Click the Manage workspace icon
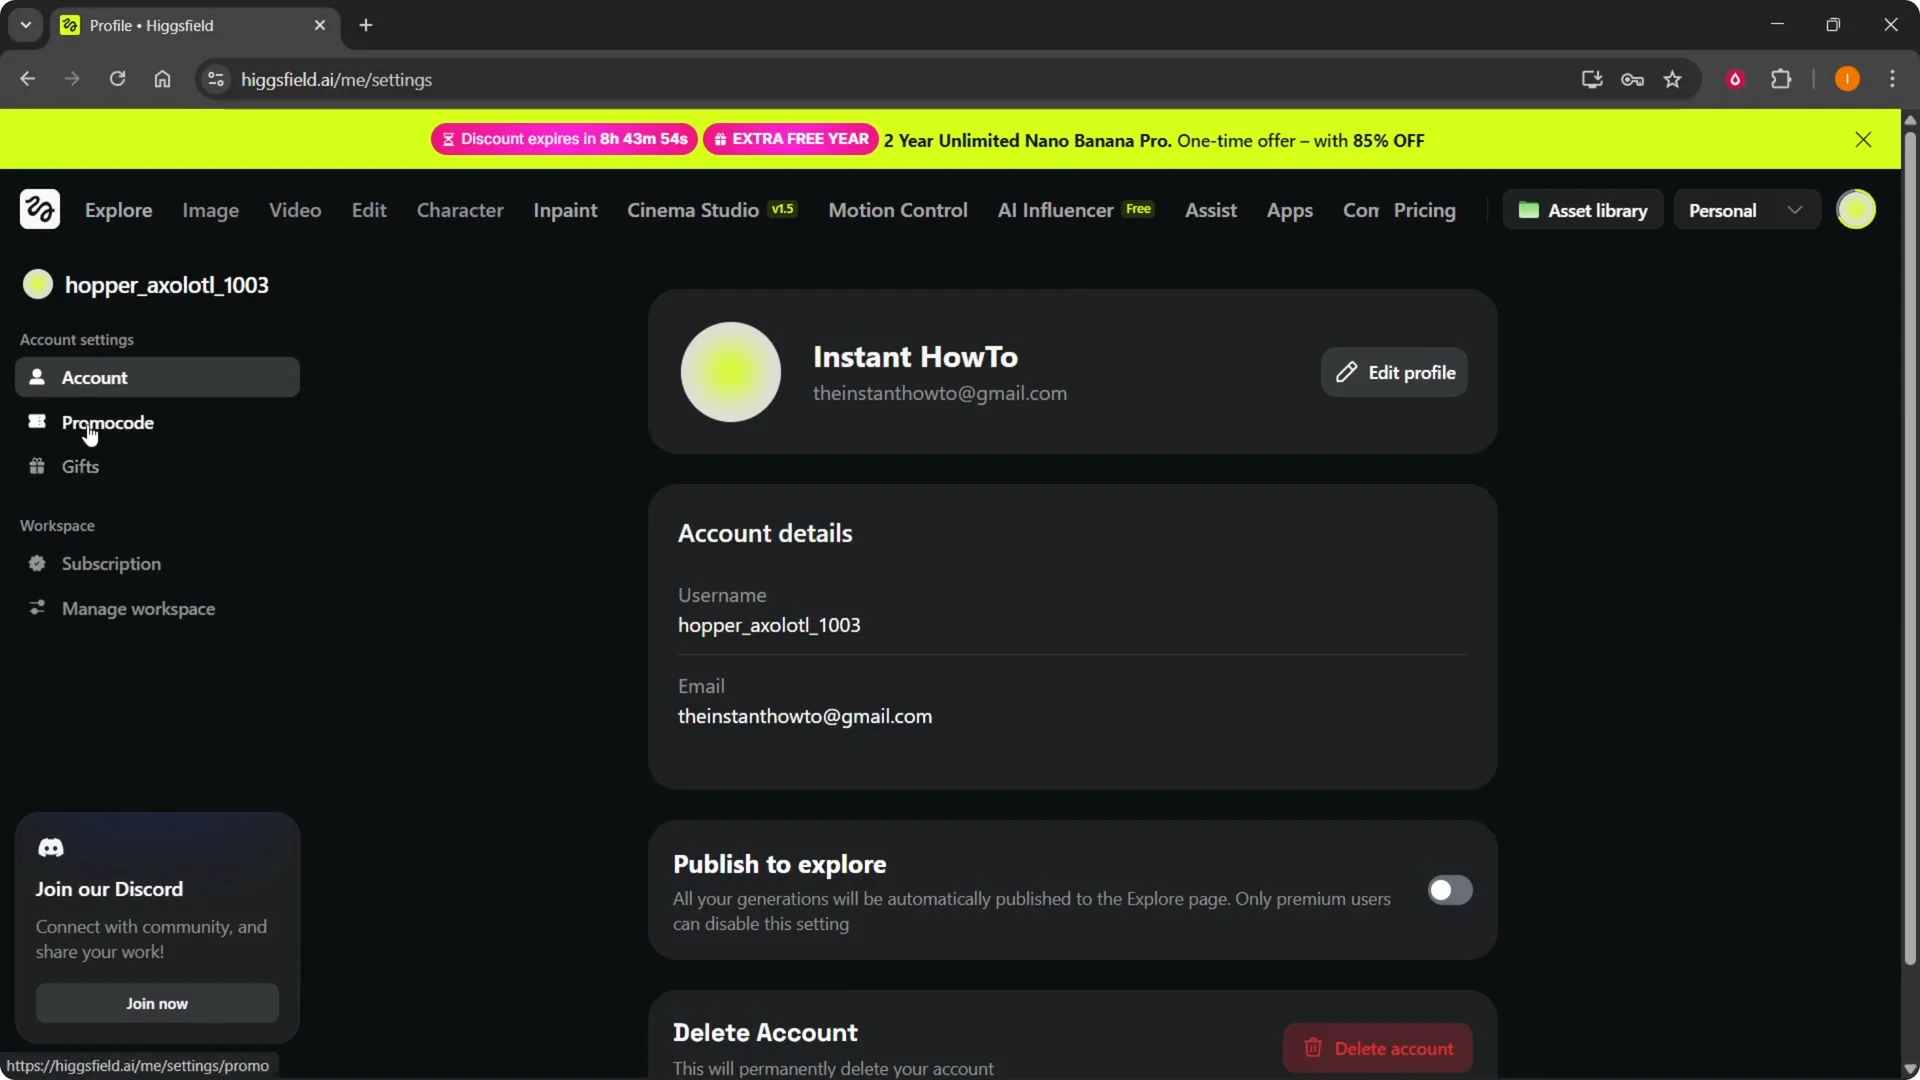1920x1080 pixels. coord(37,608)
